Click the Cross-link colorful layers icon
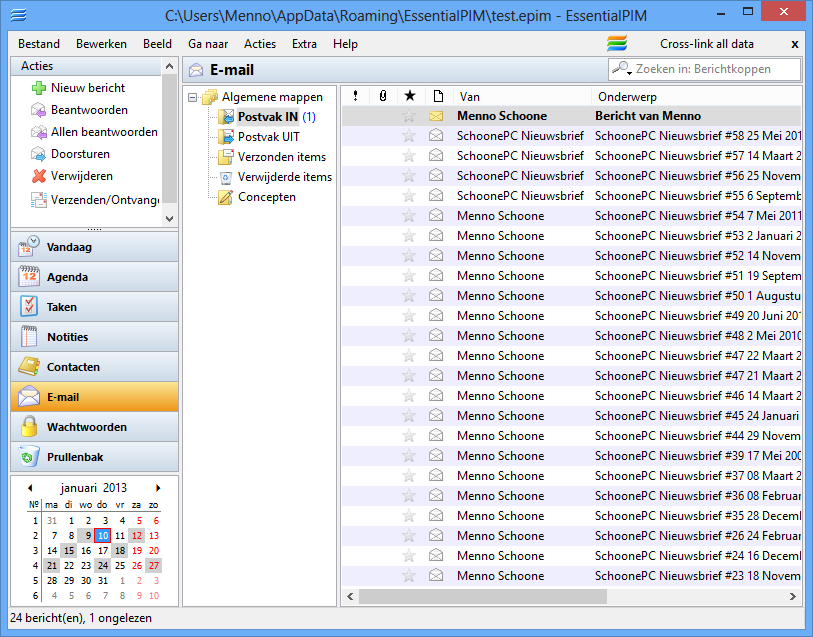The height and width of the screenshot is (637, 813). (x=617, y=44)
